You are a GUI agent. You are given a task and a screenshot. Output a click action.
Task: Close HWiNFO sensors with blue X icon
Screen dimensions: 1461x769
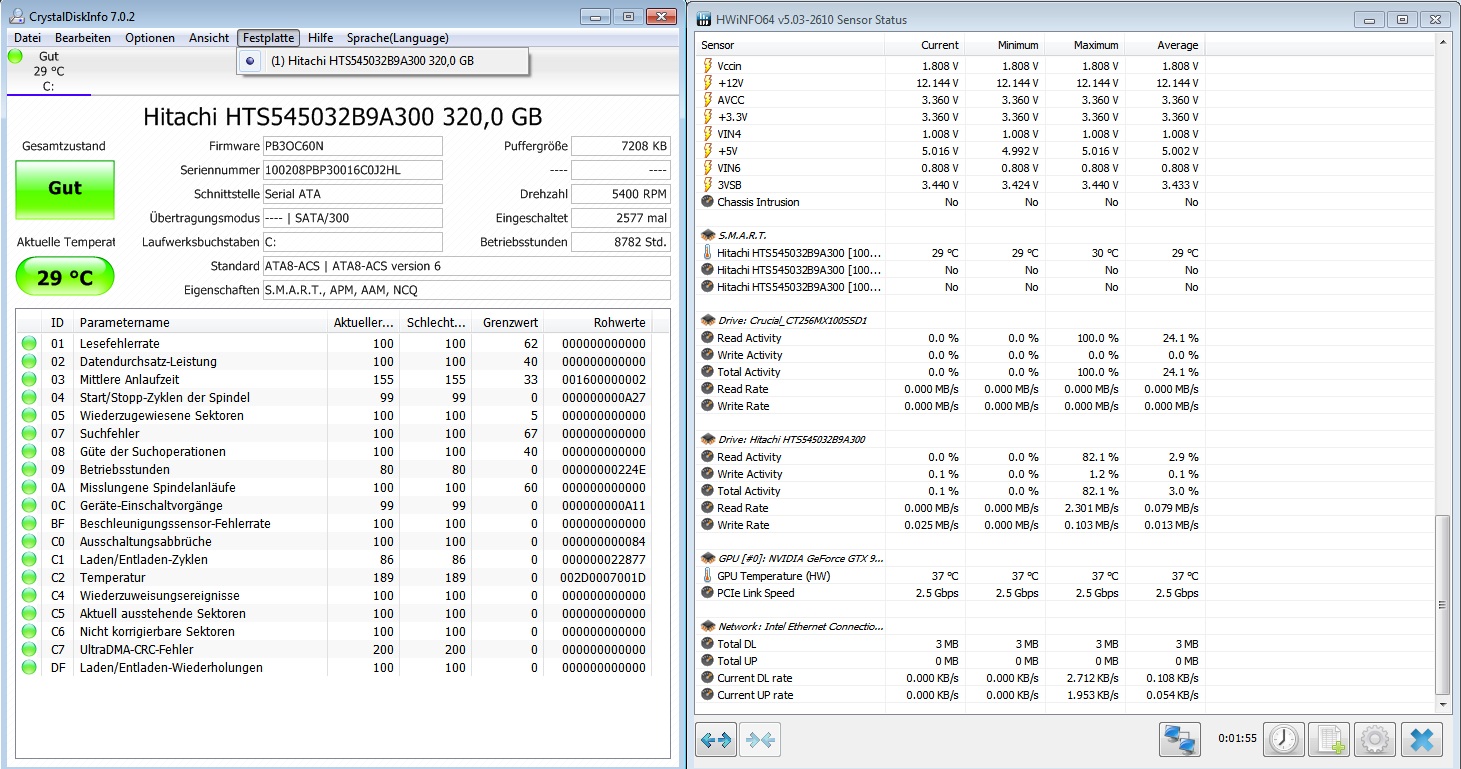1422,740
